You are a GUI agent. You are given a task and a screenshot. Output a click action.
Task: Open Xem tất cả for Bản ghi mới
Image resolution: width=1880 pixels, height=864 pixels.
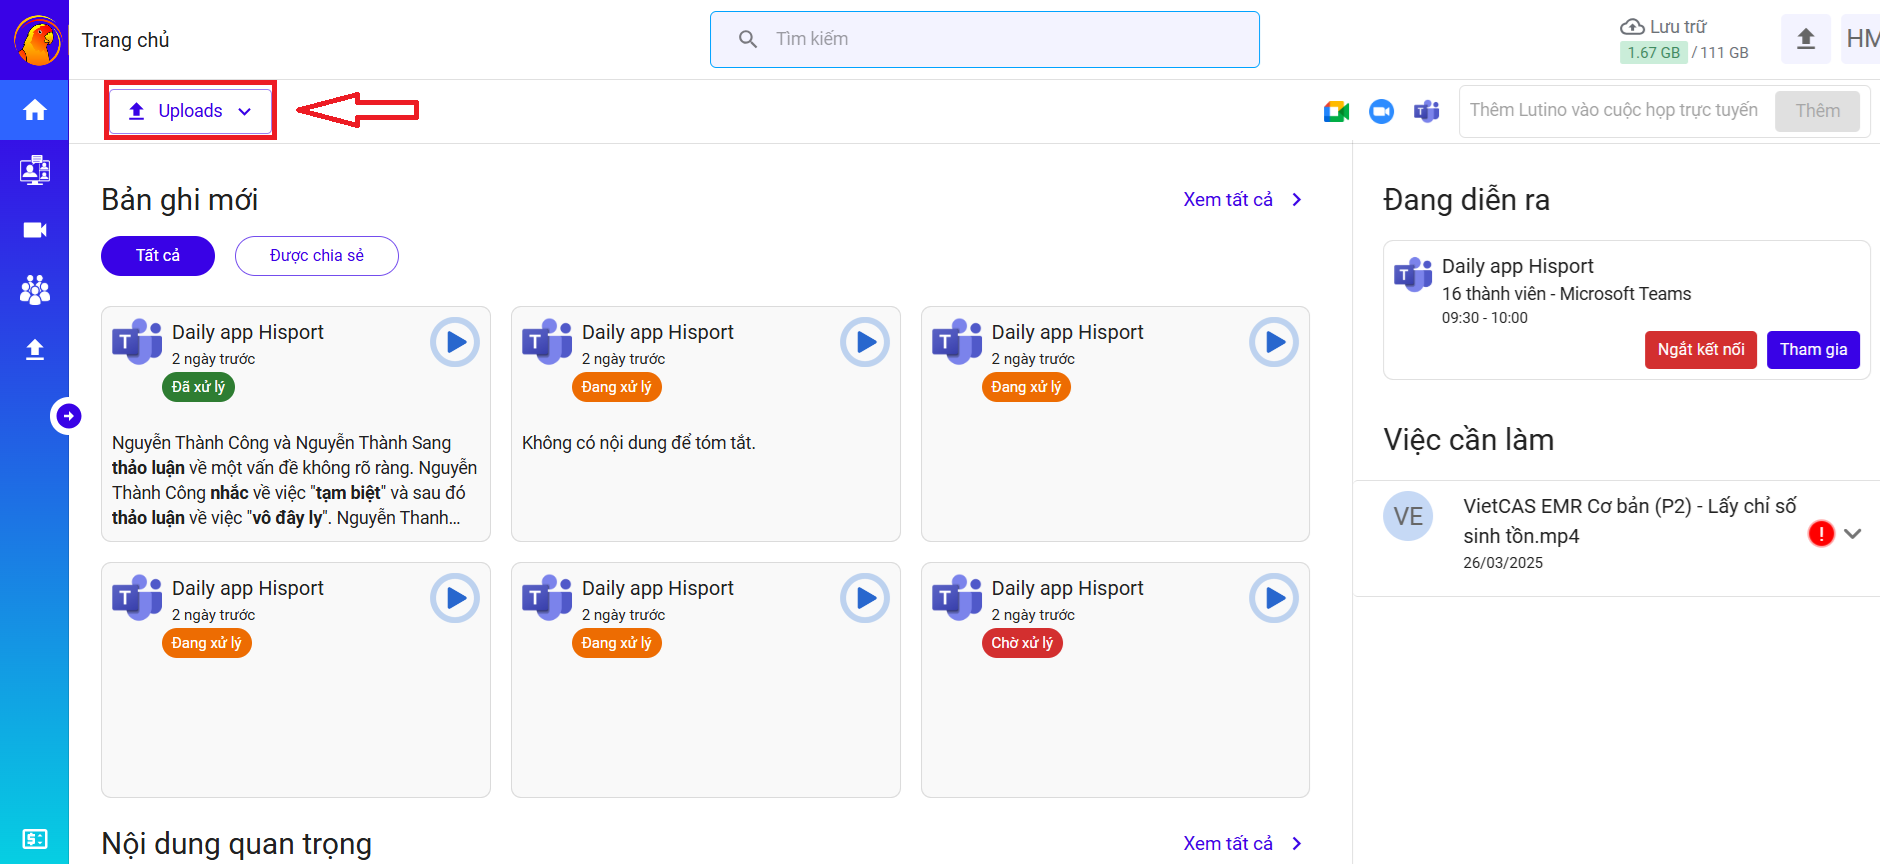point(1243,200)
